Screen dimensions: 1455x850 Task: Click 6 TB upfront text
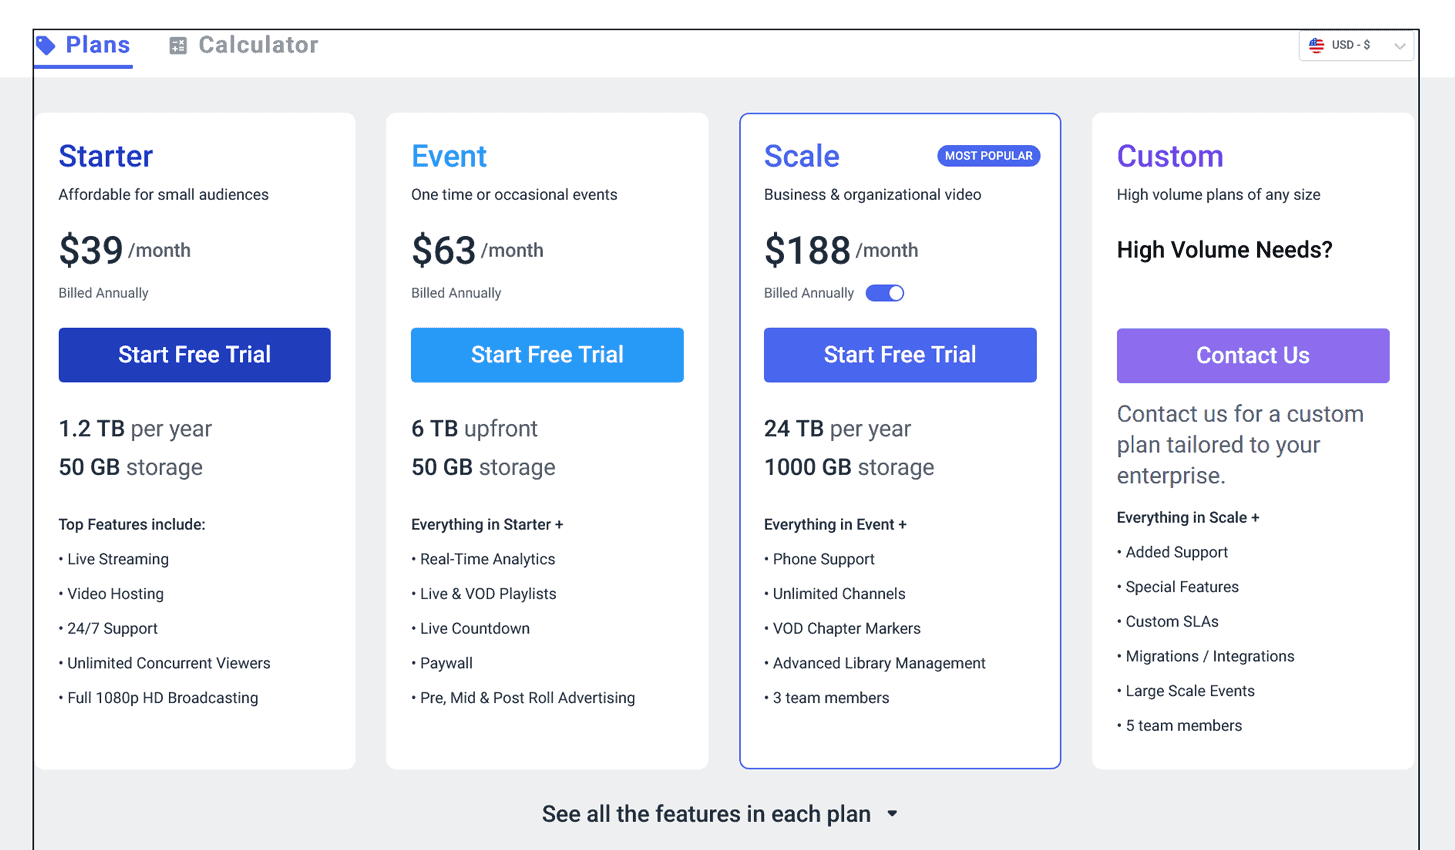click(474, 429)
